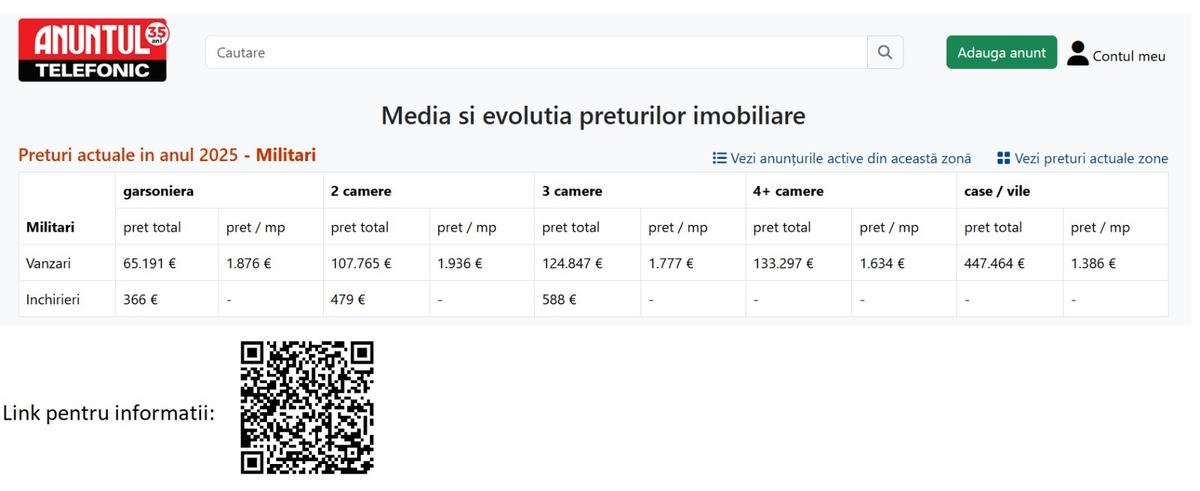
Task: Click the Adauga anunt button
Action: click(x=1001, y=52)
